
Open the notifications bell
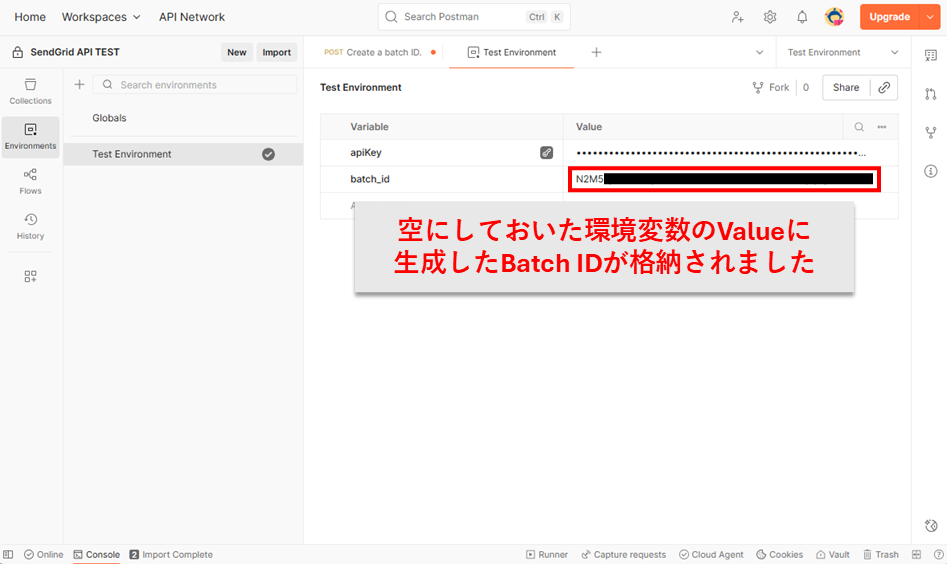click(x=801, y=17)
